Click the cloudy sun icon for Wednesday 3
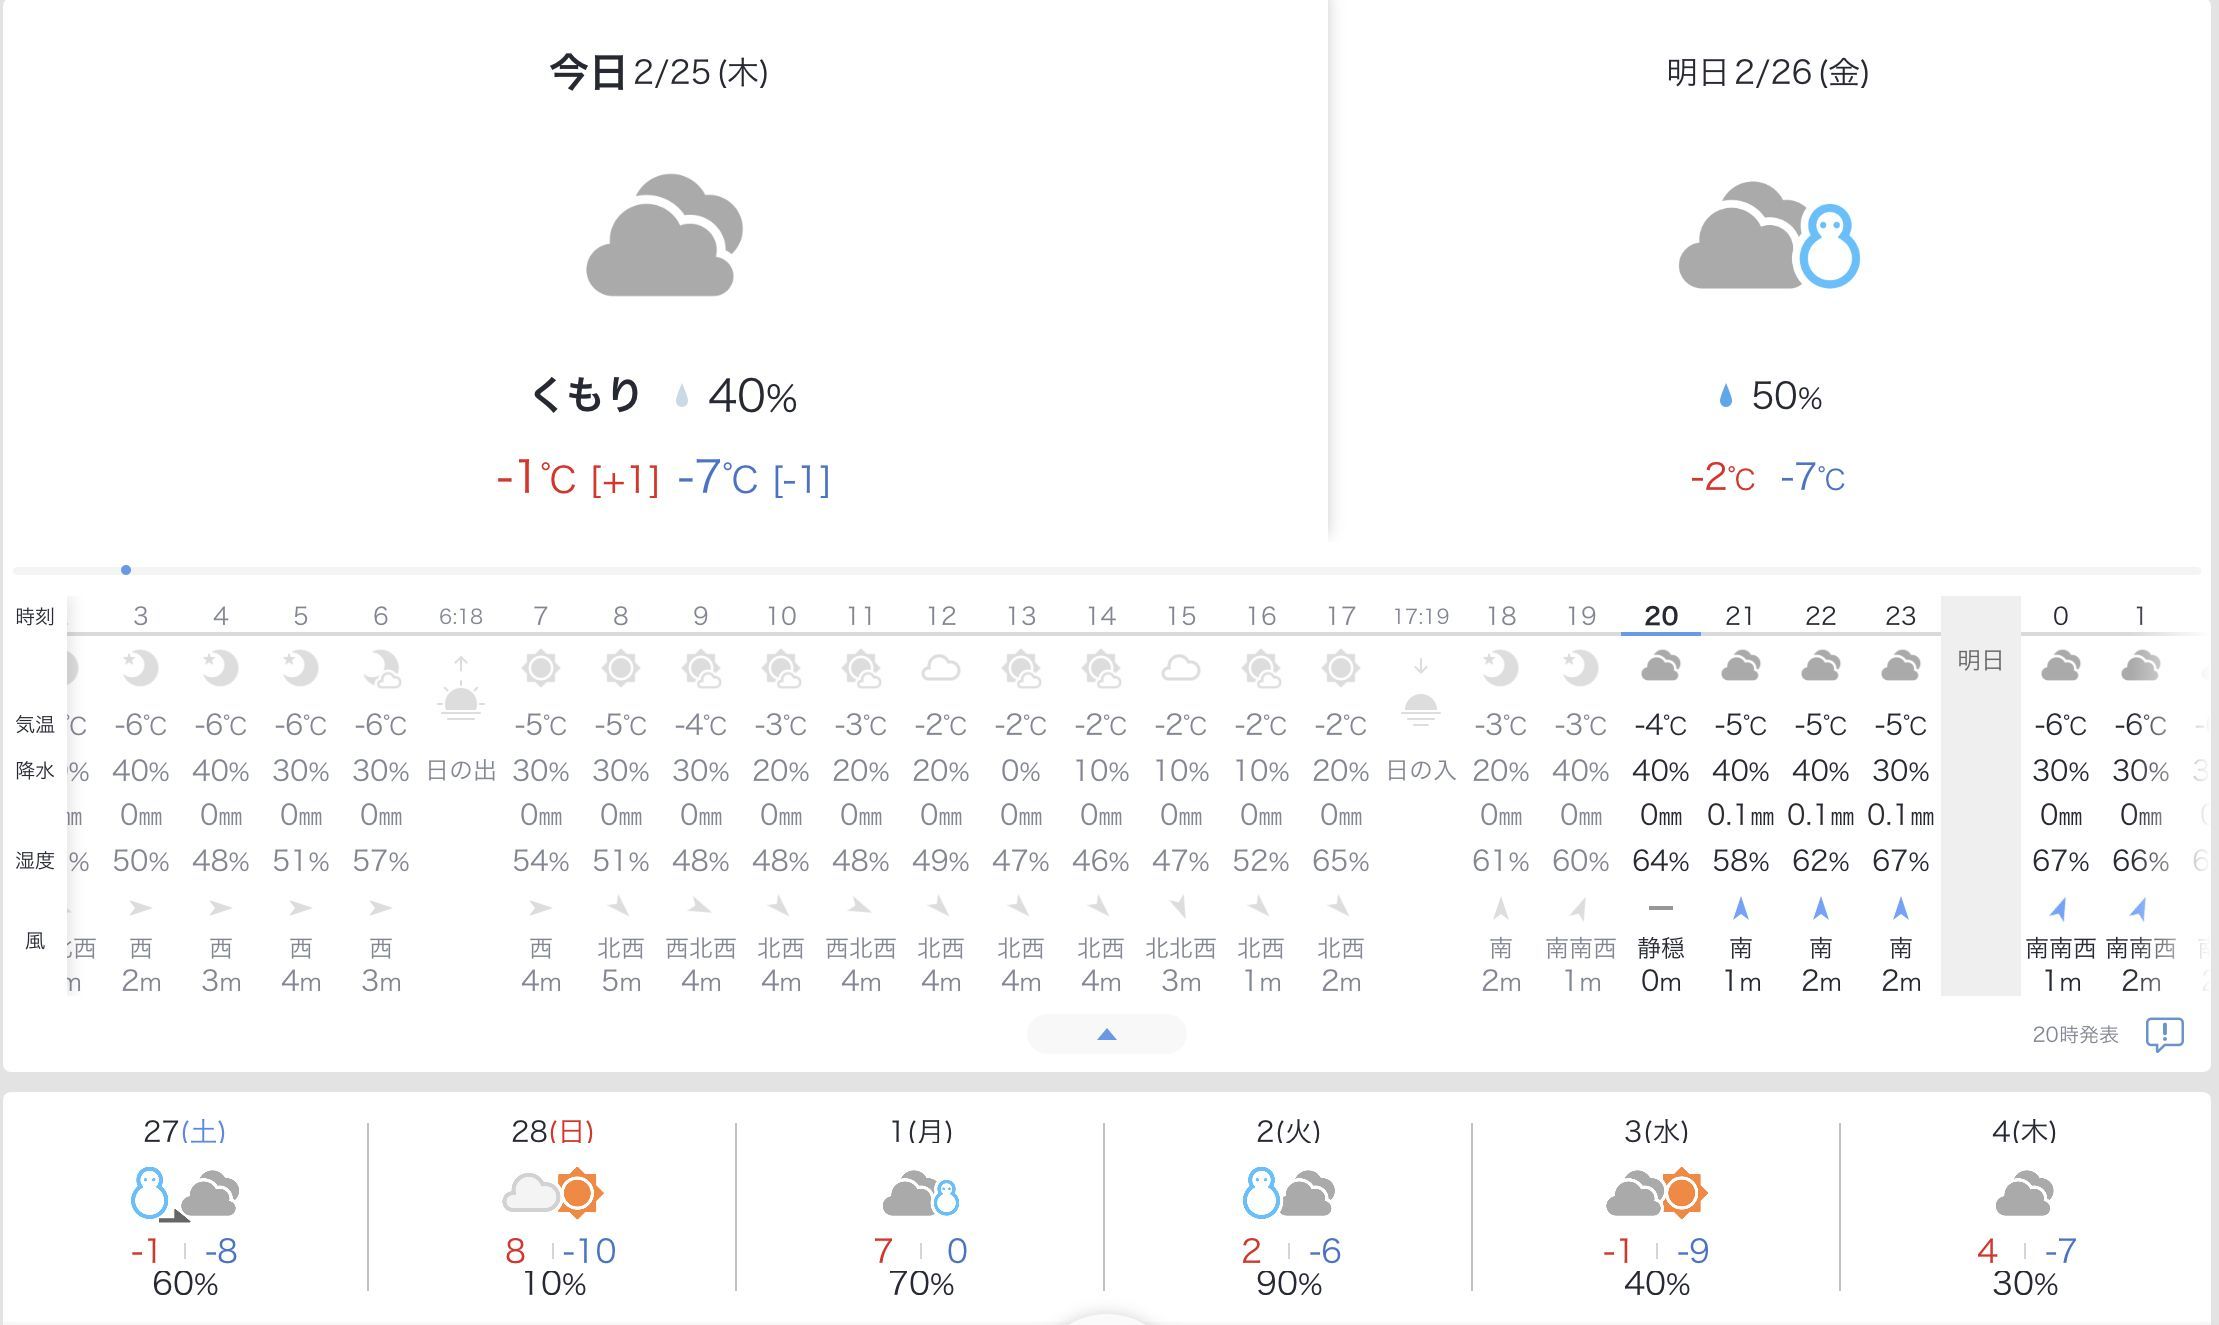Viewport: 2219px width, 1325px height. (x=1657, y=1193)
